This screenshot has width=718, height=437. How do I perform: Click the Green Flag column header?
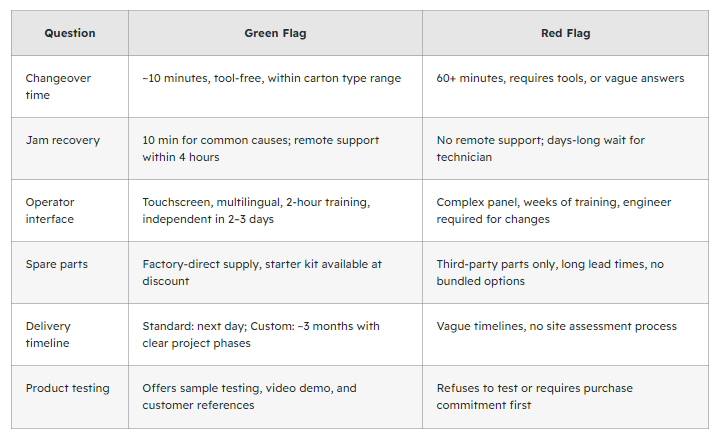pos(275,33)
